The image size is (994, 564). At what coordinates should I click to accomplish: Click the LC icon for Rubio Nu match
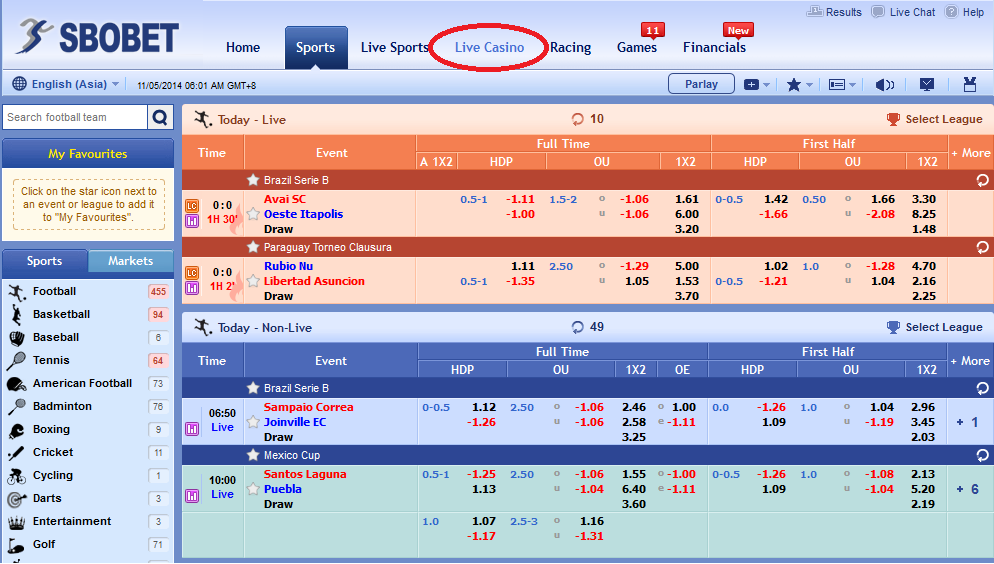[x=192, y=273]
